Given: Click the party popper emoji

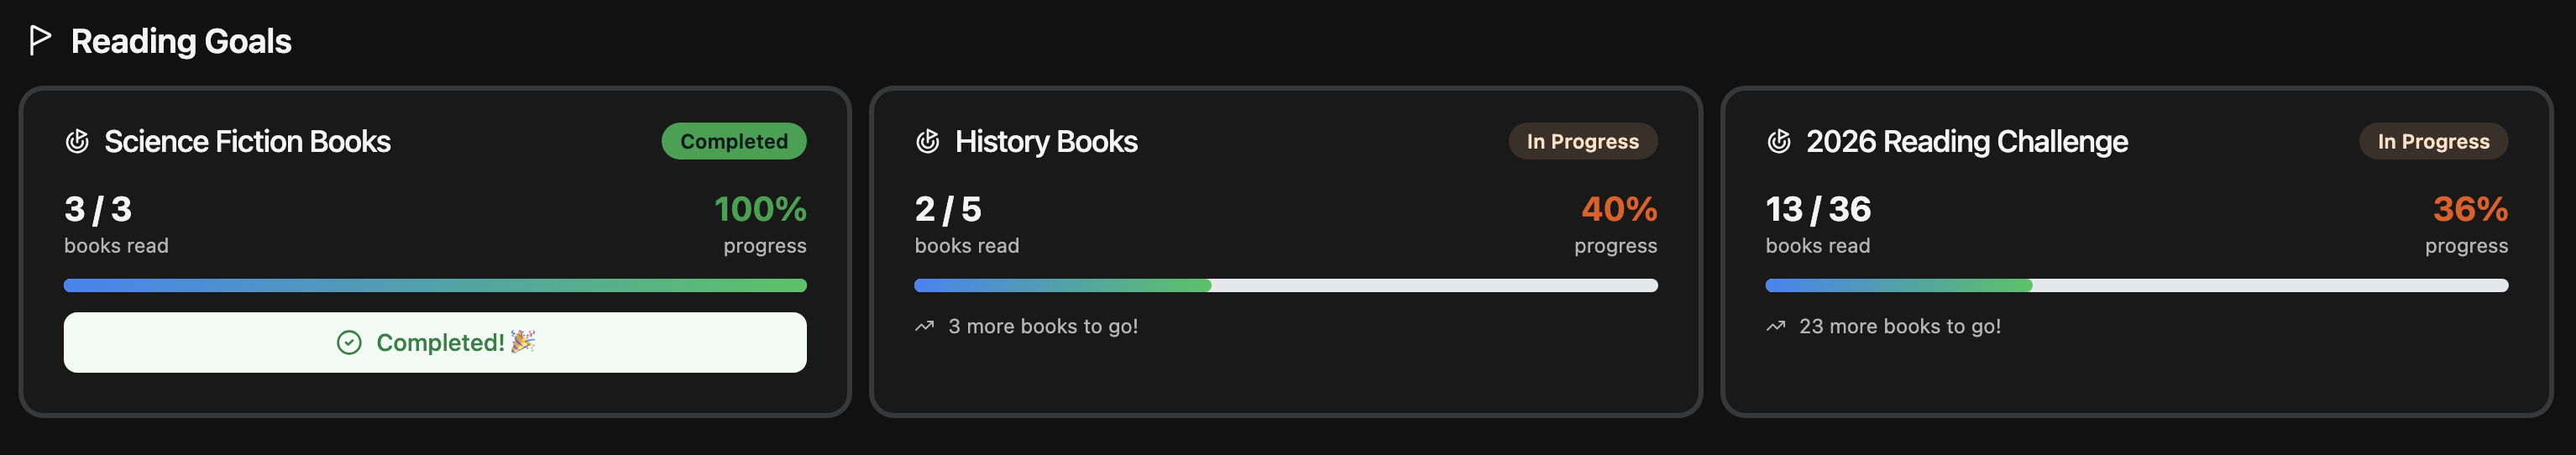Looking at the screenshot, I should pyautogui.click(x=523, y=342).
